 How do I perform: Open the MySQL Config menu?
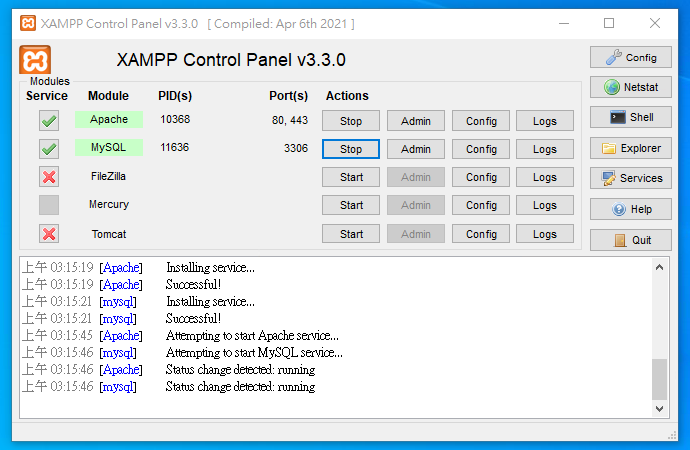[481, 149]
